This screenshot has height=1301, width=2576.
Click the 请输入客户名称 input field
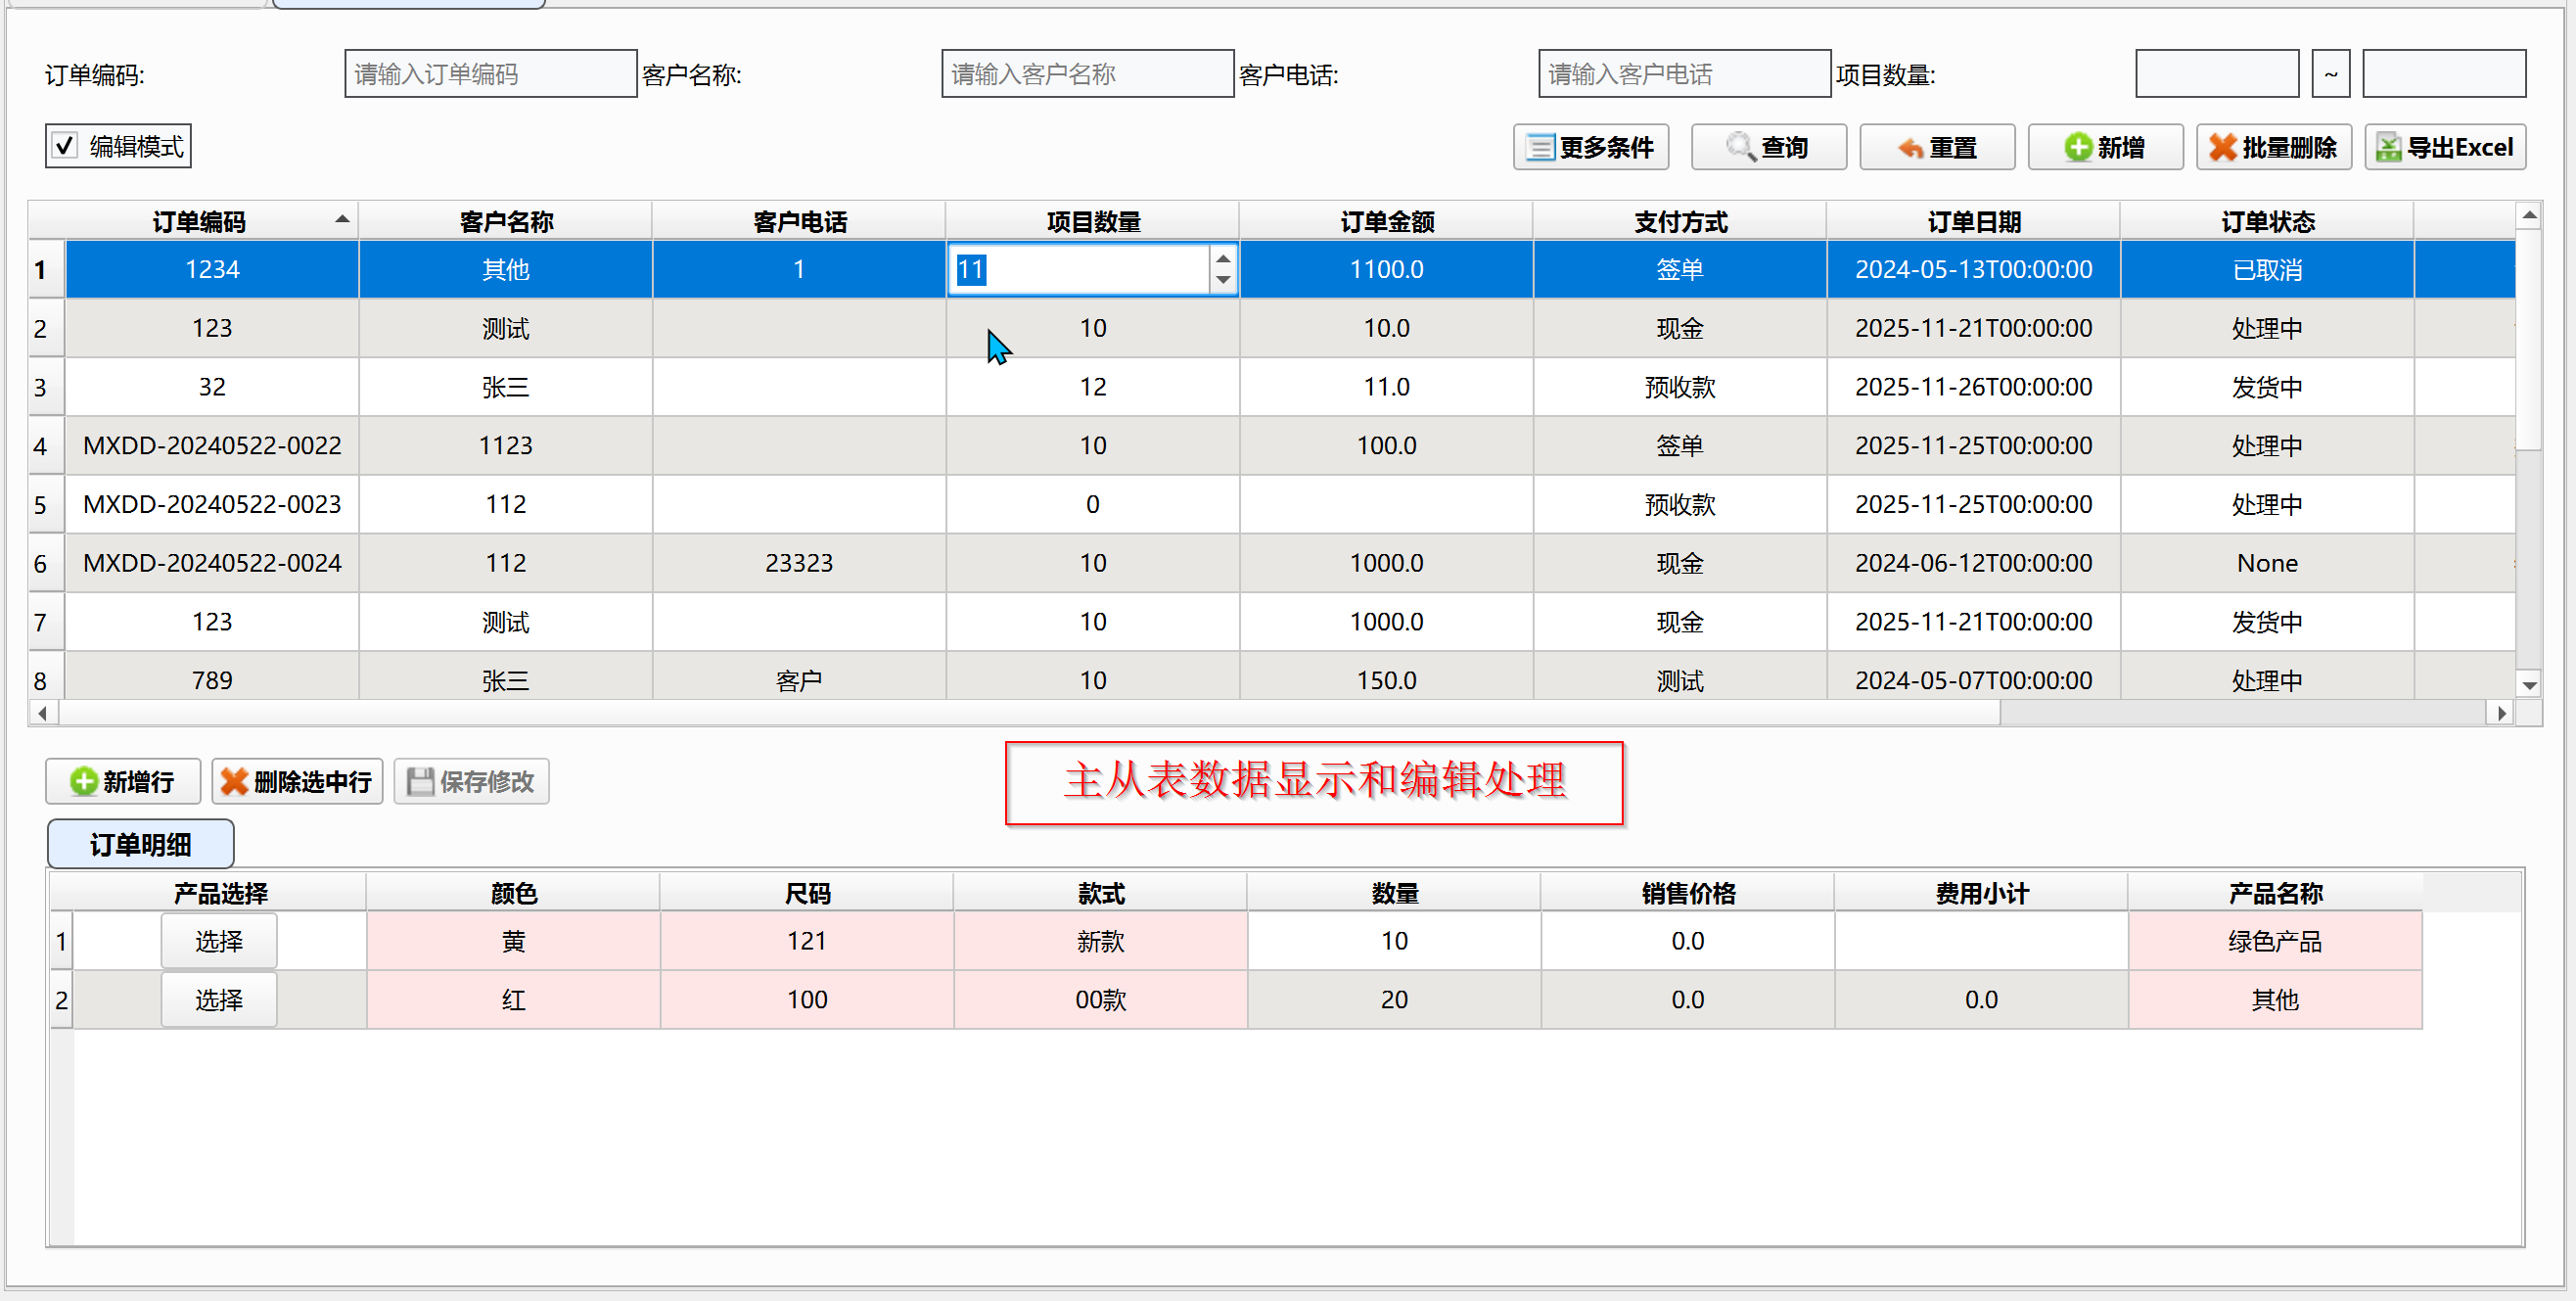coord(1087,74)
